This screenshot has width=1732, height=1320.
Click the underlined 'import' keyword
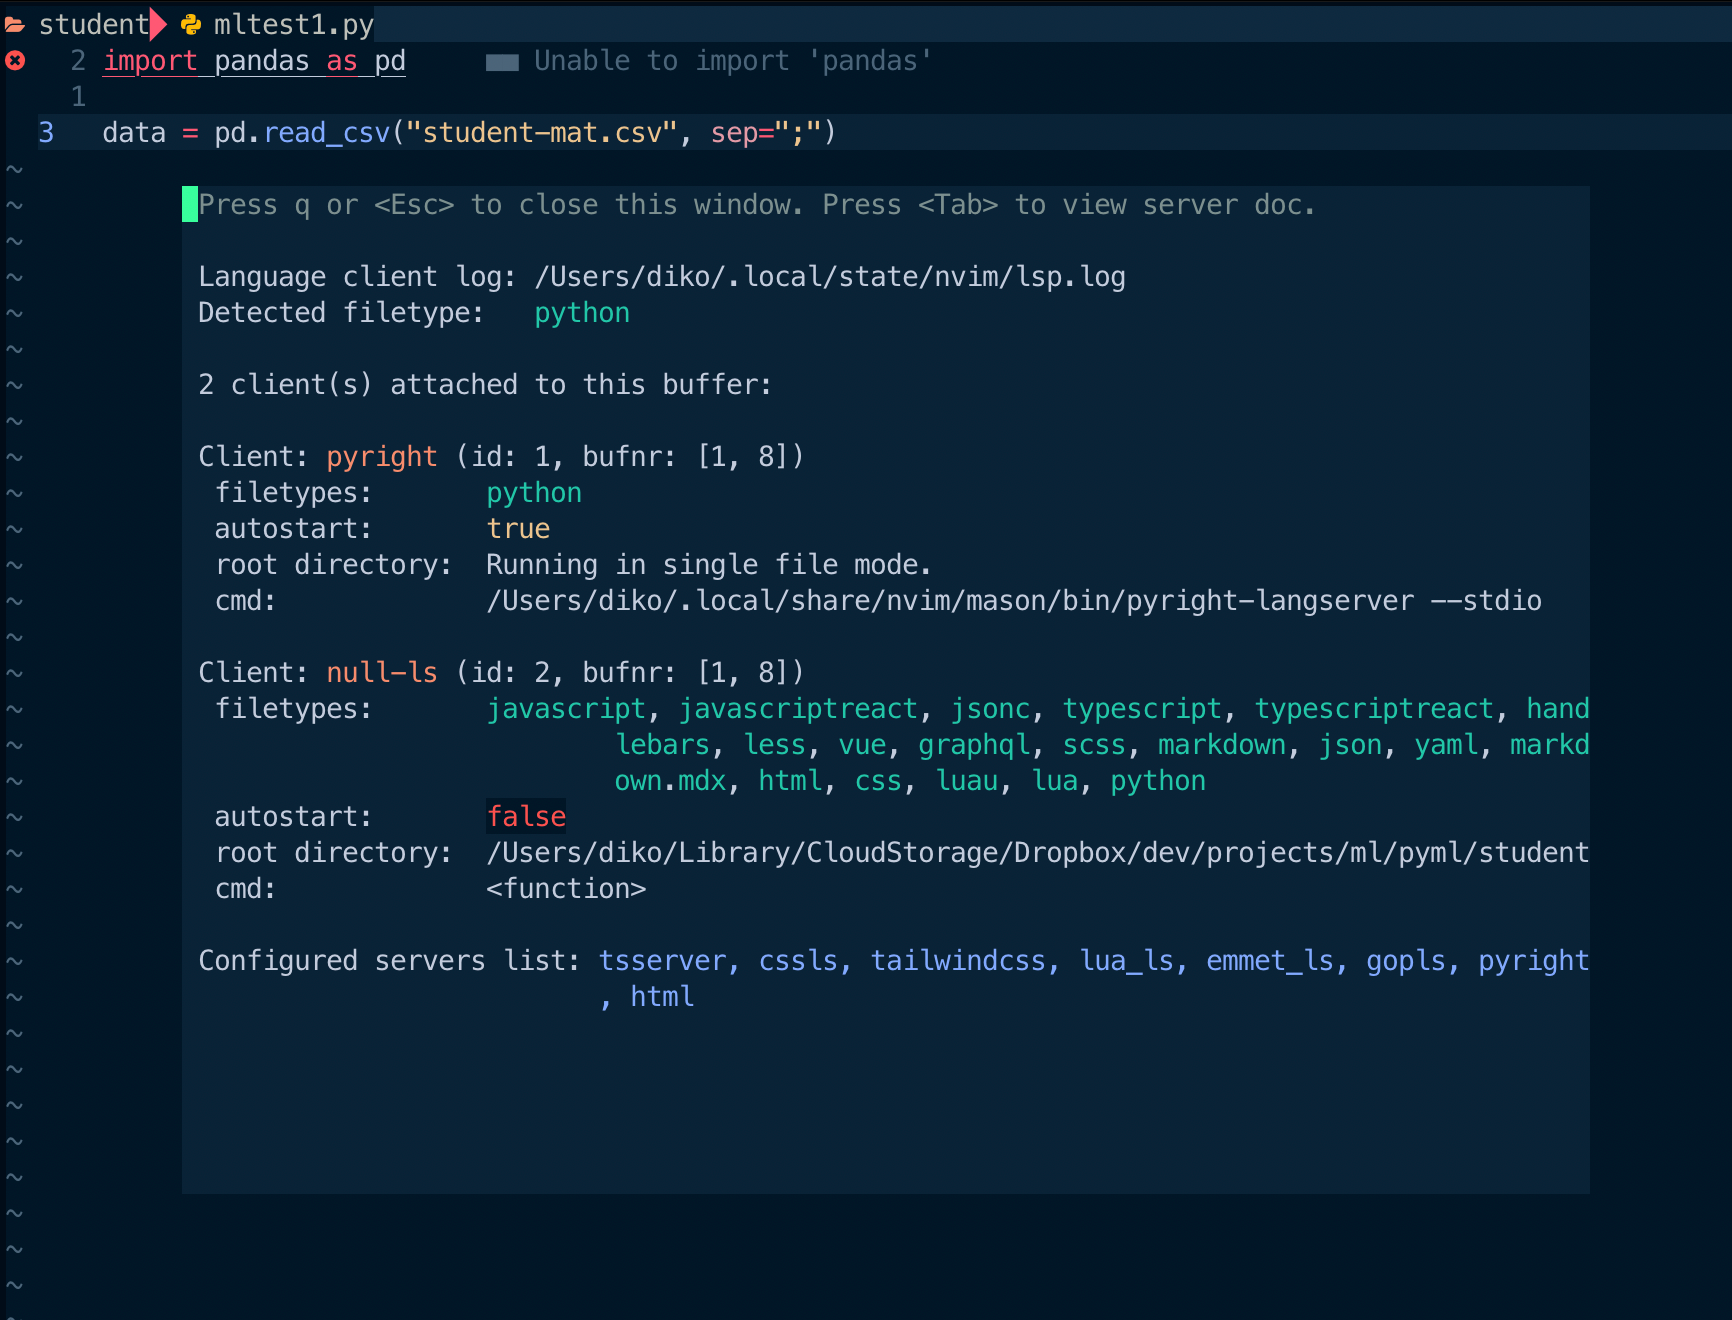pyautogui.click(x=150, y=61)
